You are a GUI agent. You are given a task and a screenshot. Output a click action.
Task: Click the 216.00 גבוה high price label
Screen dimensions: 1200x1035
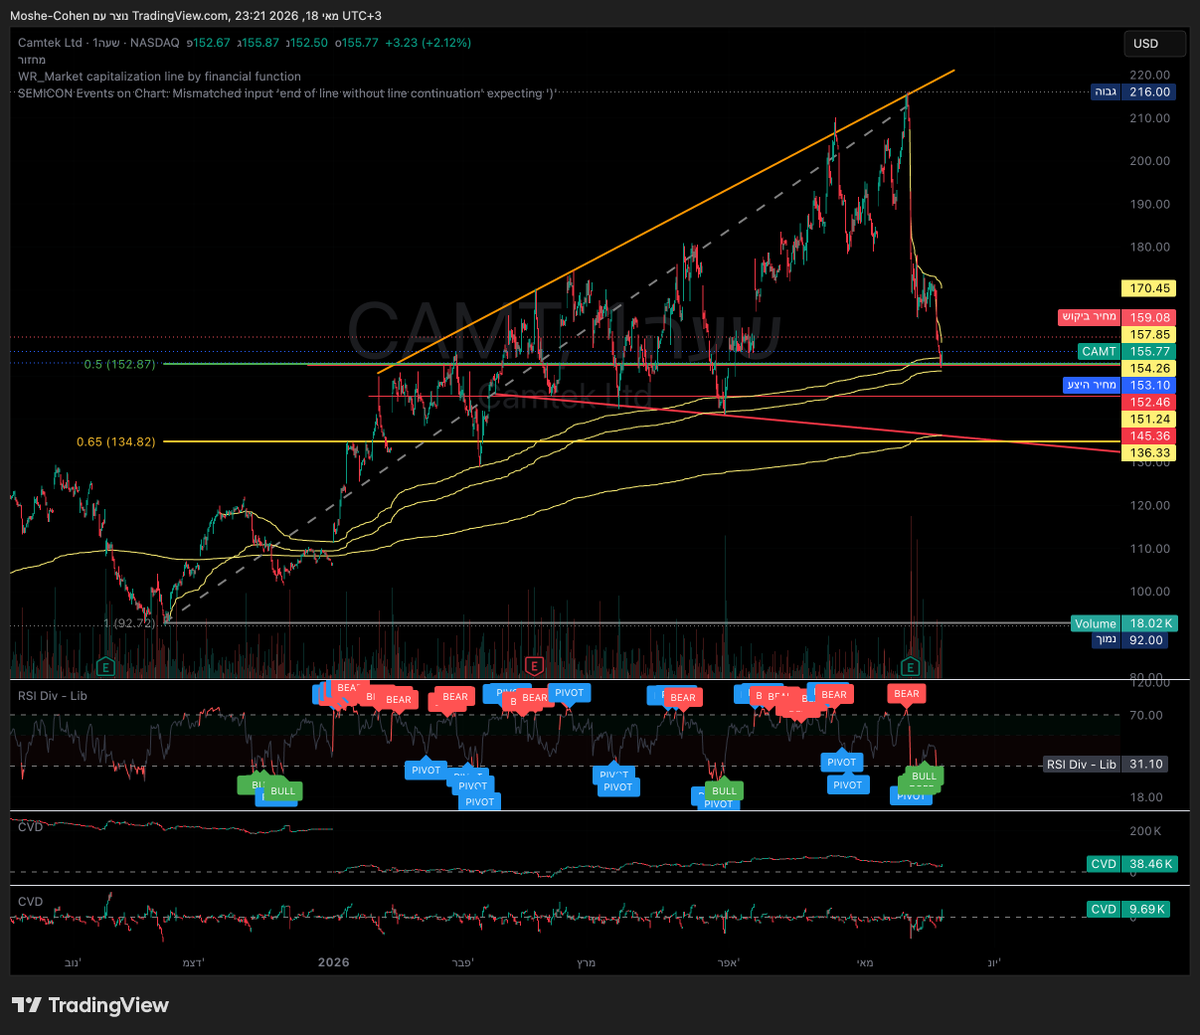click(x=1131, y=92)
